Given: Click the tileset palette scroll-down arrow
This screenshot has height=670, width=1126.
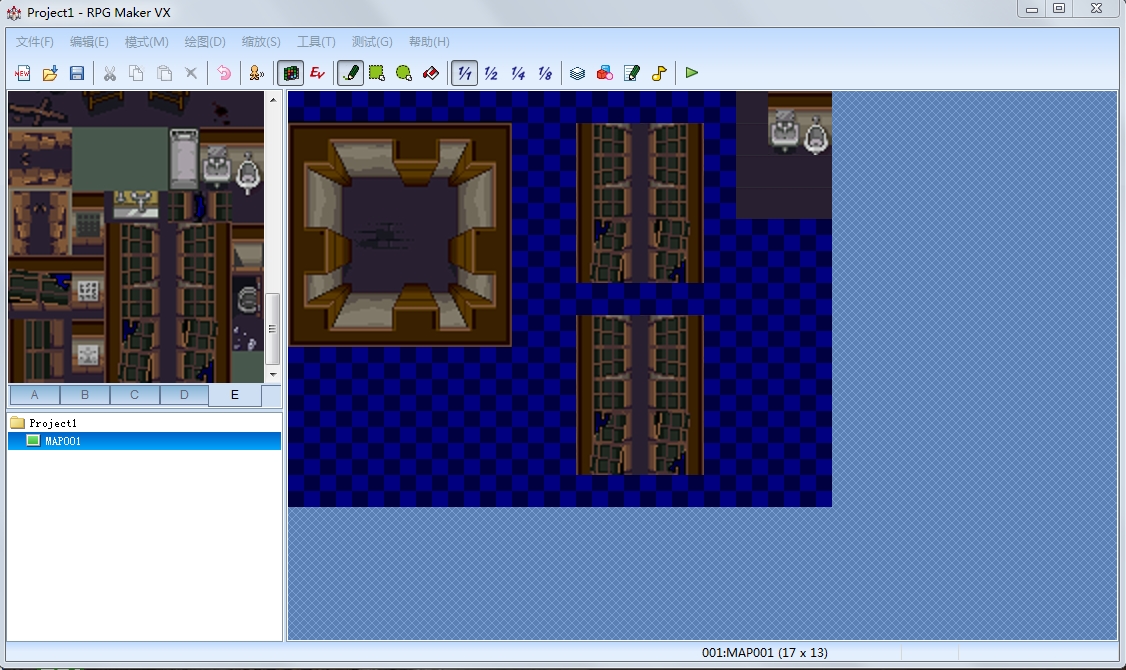Looking at the screenshot, I should (x=273, y=374).
